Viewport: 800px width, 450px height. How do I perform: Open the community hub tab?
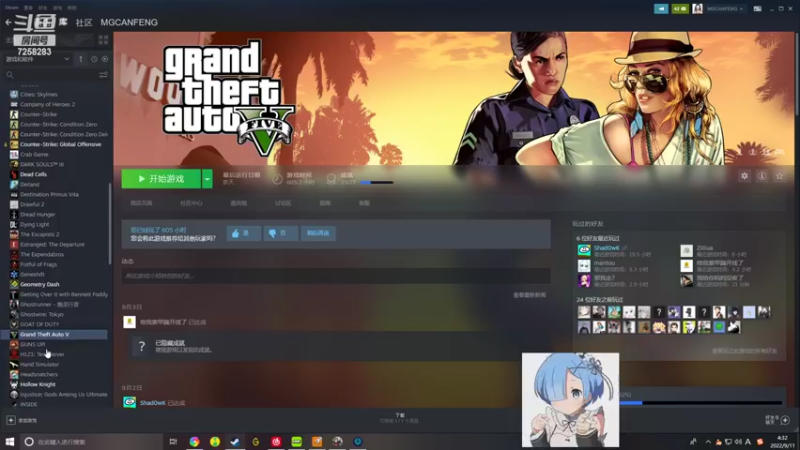point(191,203)
